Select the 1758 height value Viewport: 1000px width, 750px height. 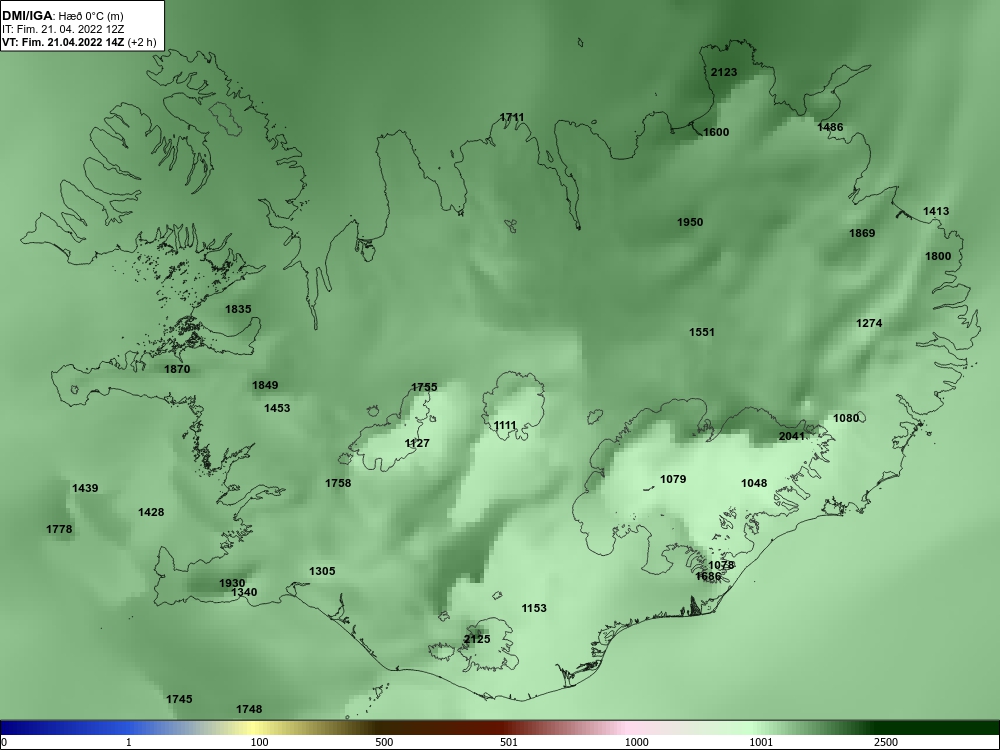(x=338, y=483)
